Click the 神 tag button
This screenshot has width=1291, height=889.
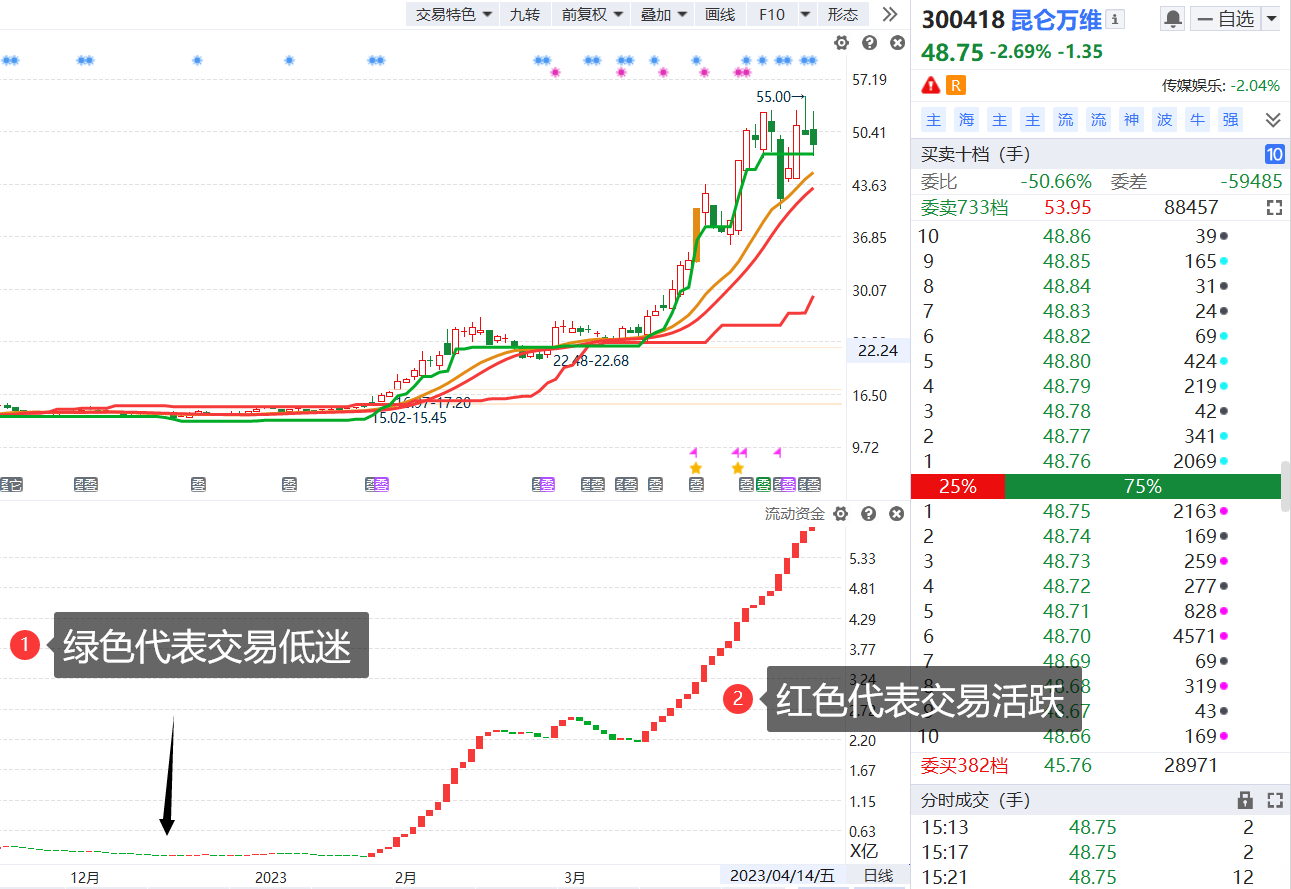click(x=1131, y=120)
